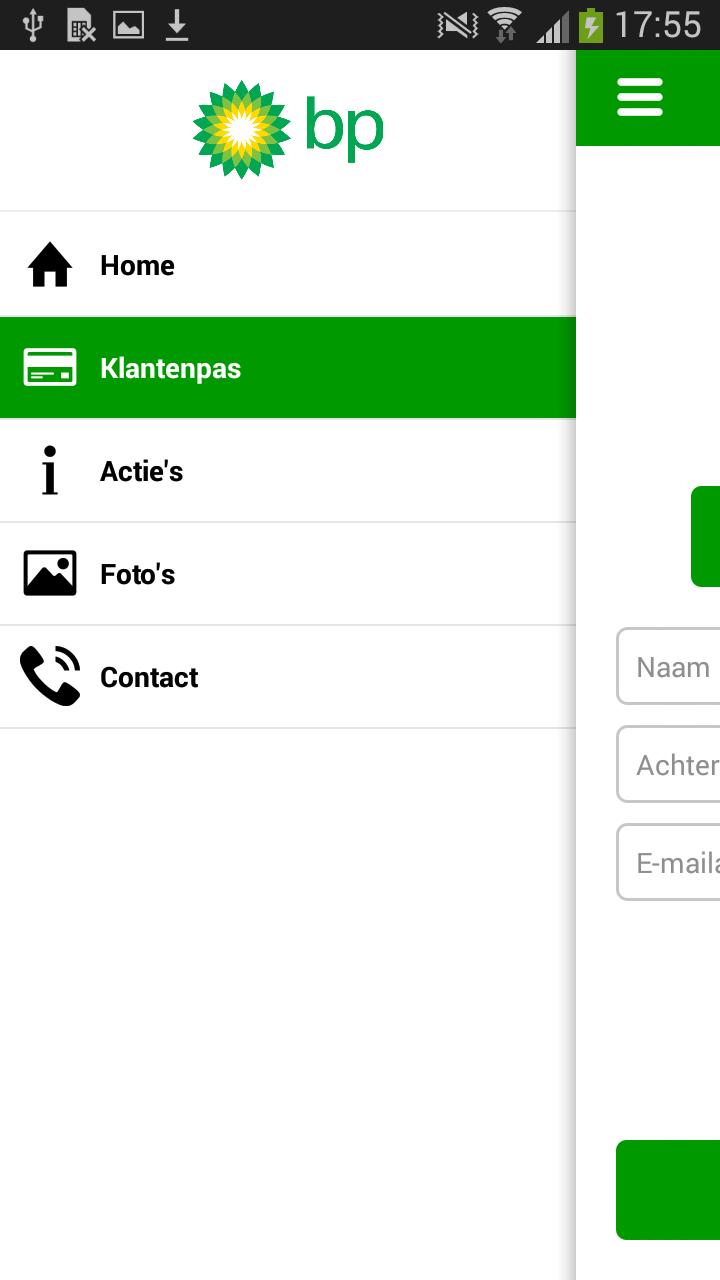The image size is (720, 1280).
Task: Click the card icon beside Klantenpas
Action: point(50,368)
